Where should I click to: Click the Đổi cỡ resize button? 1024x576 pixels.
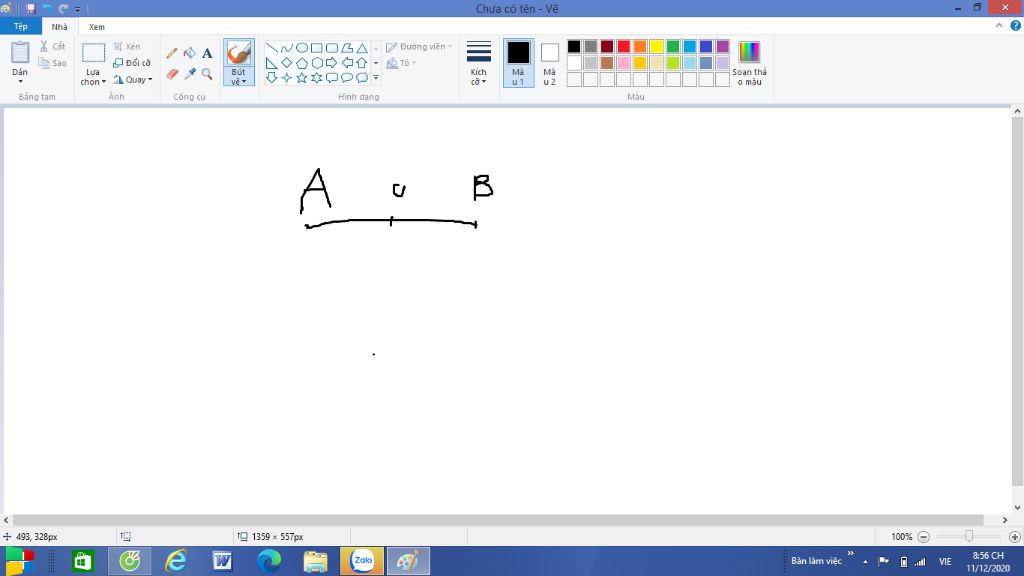pyautogui.click(x=132, y=63)
